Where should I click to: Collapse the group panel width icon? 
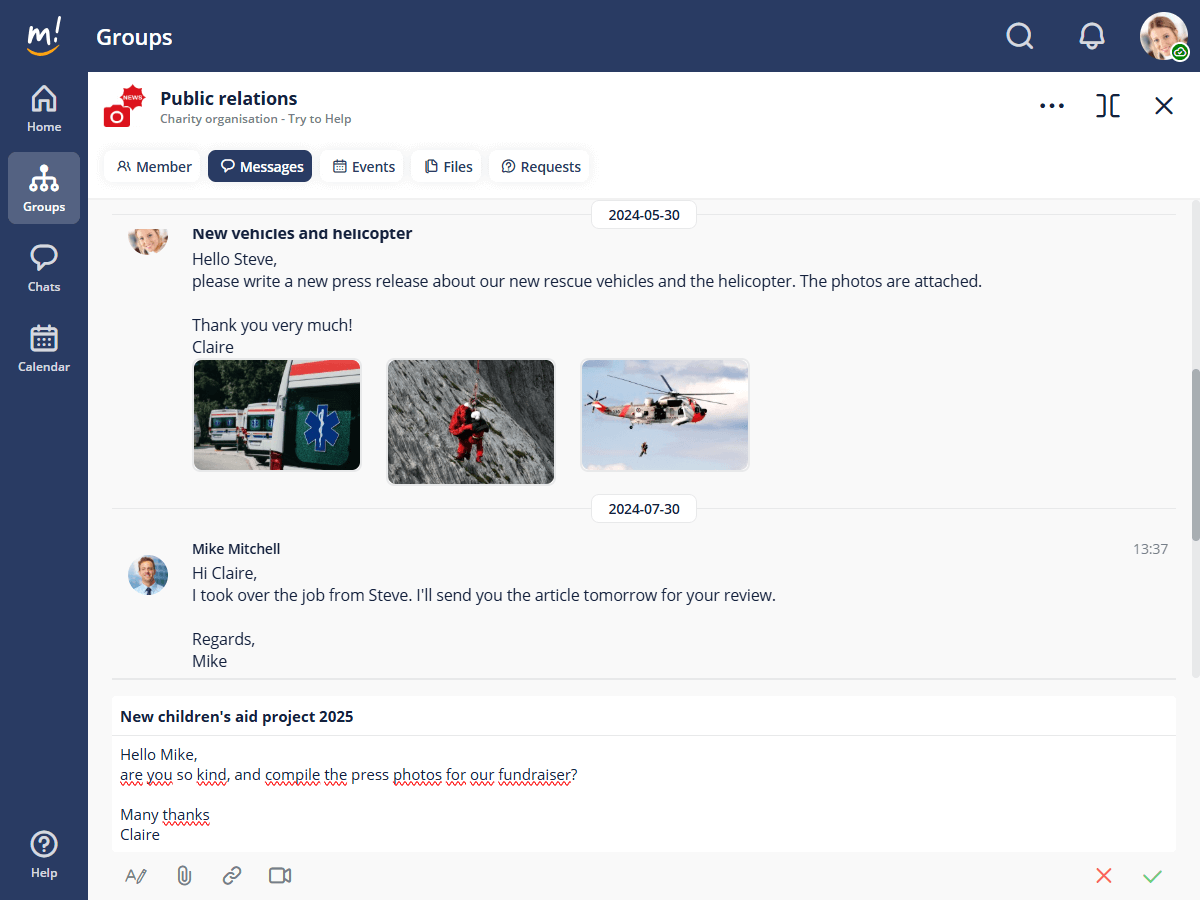coord(1108,105)
